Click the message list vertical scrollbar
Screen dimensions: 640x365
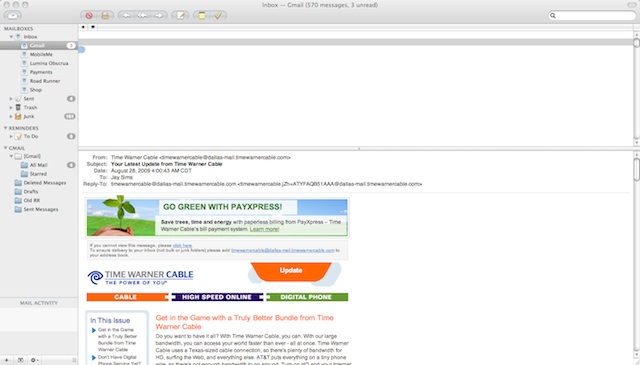pyautogui.click(x=636, y=89)
